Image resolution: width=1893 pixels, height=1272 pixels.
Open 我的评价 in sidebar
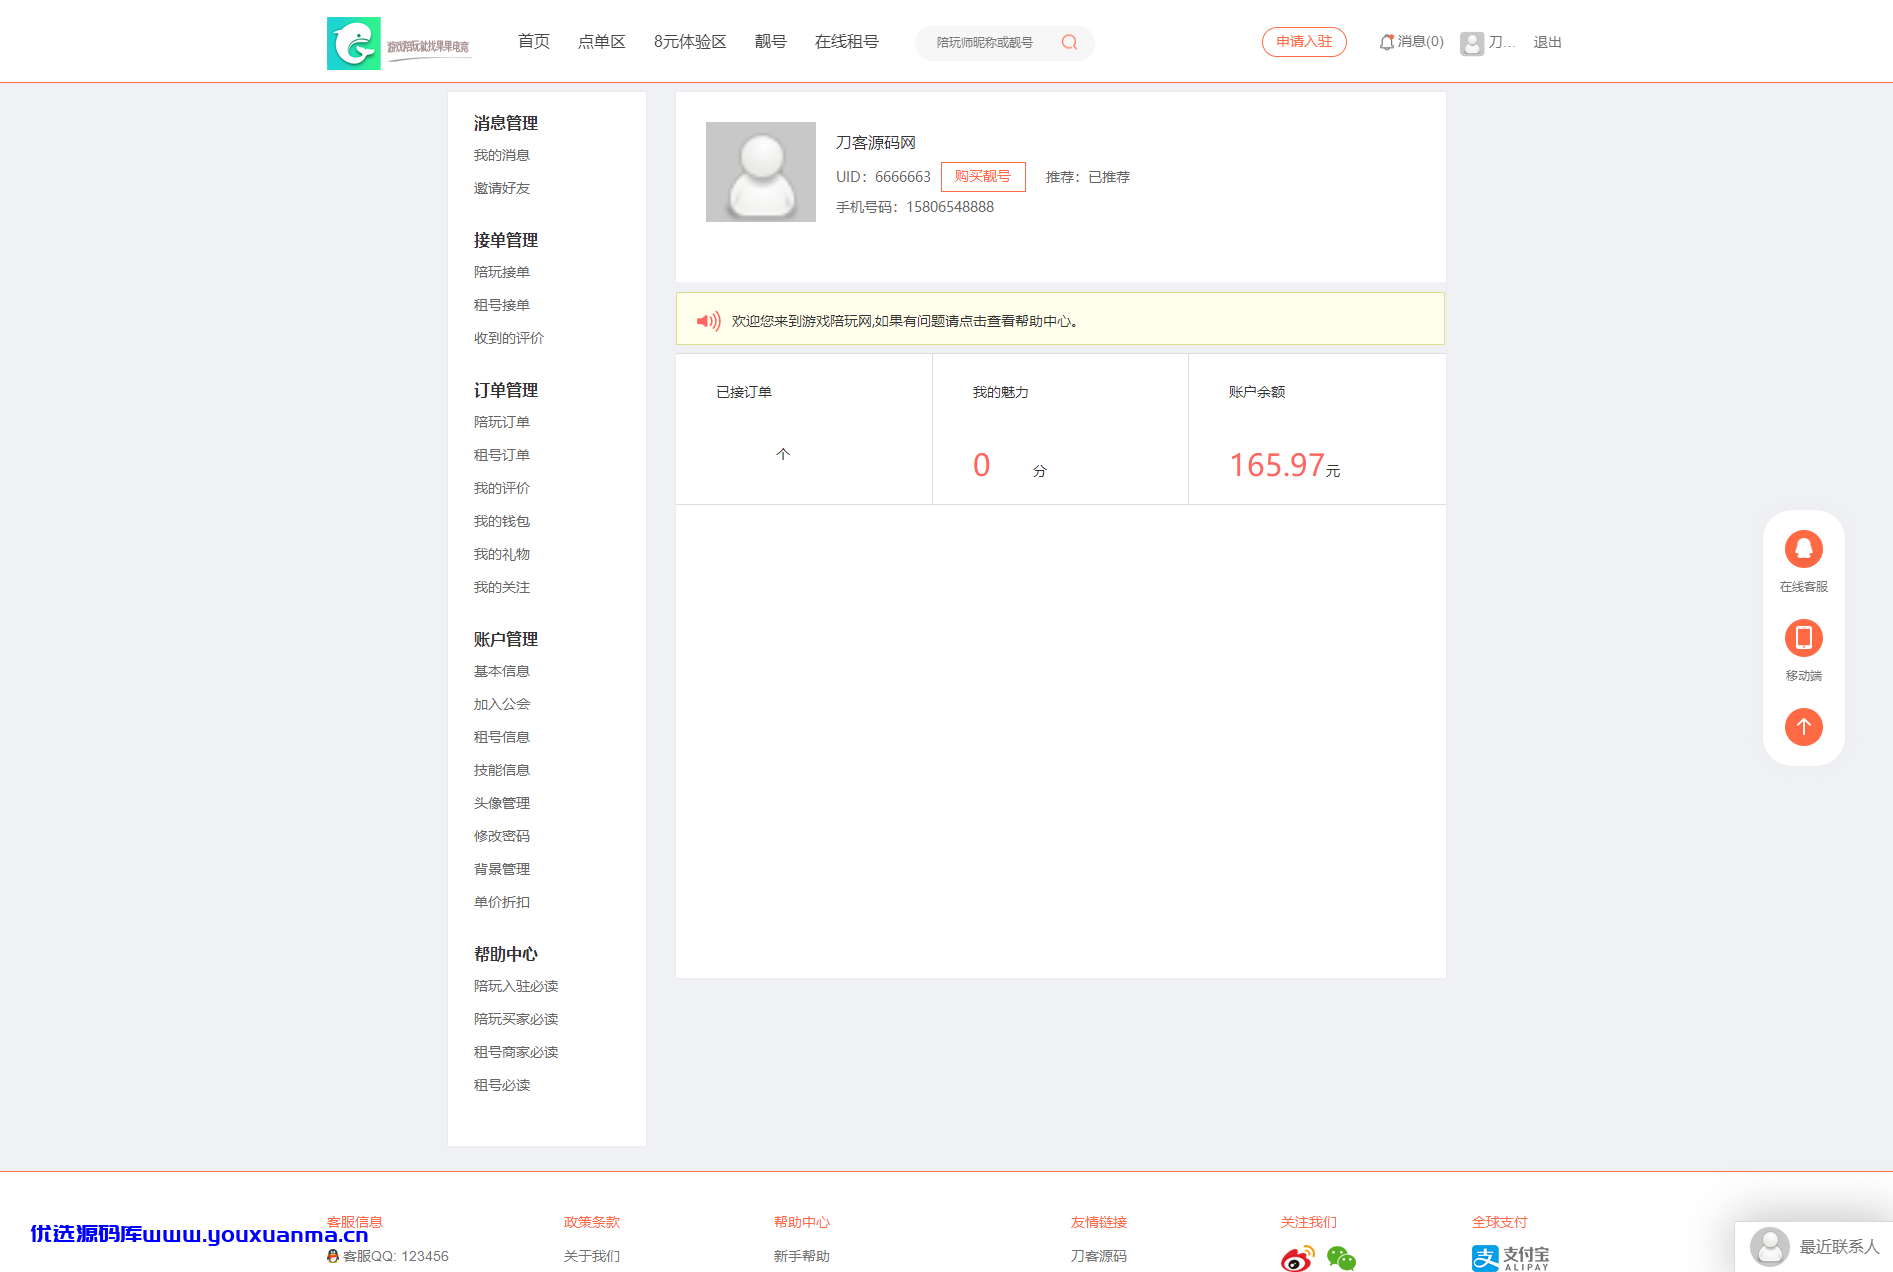pos(502,488)
